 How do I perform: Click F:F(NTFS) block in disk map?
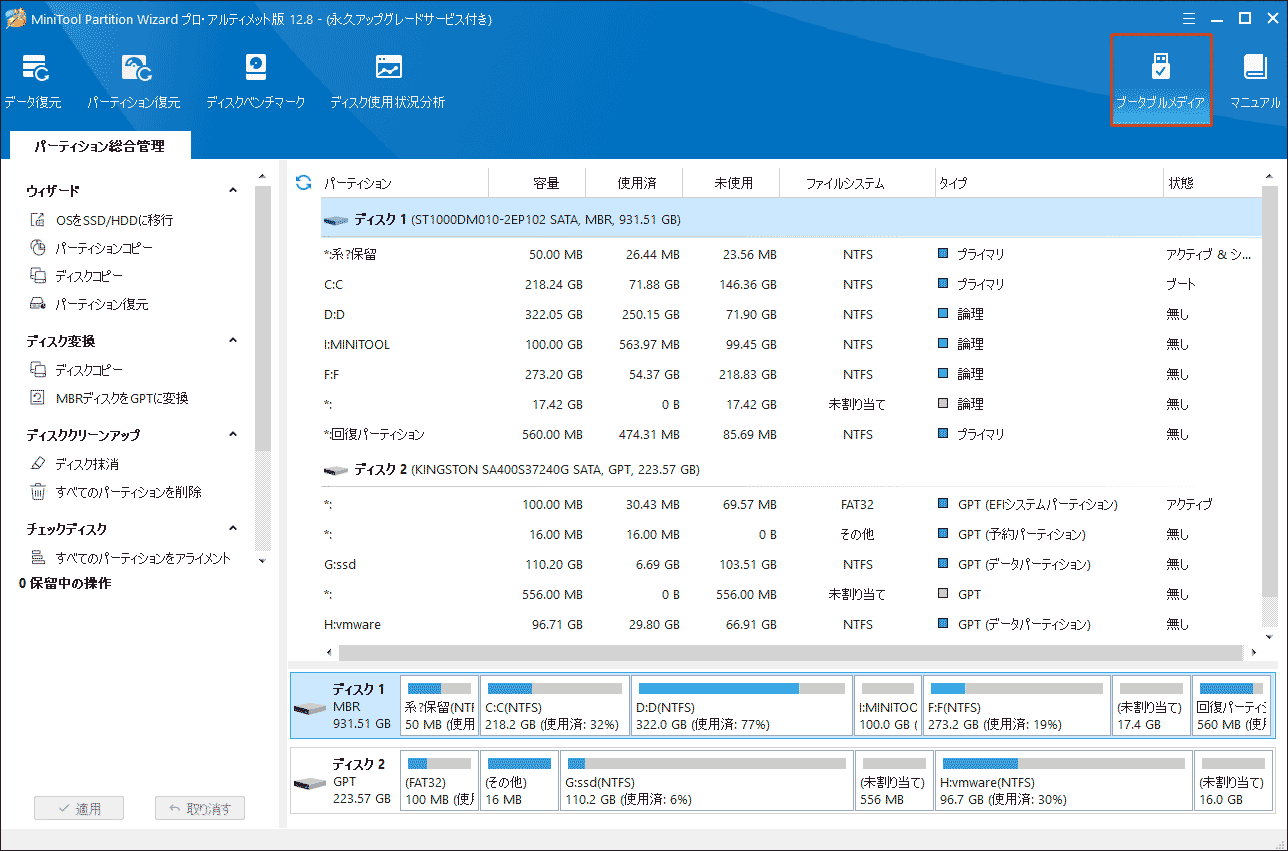coord(1017,706)
